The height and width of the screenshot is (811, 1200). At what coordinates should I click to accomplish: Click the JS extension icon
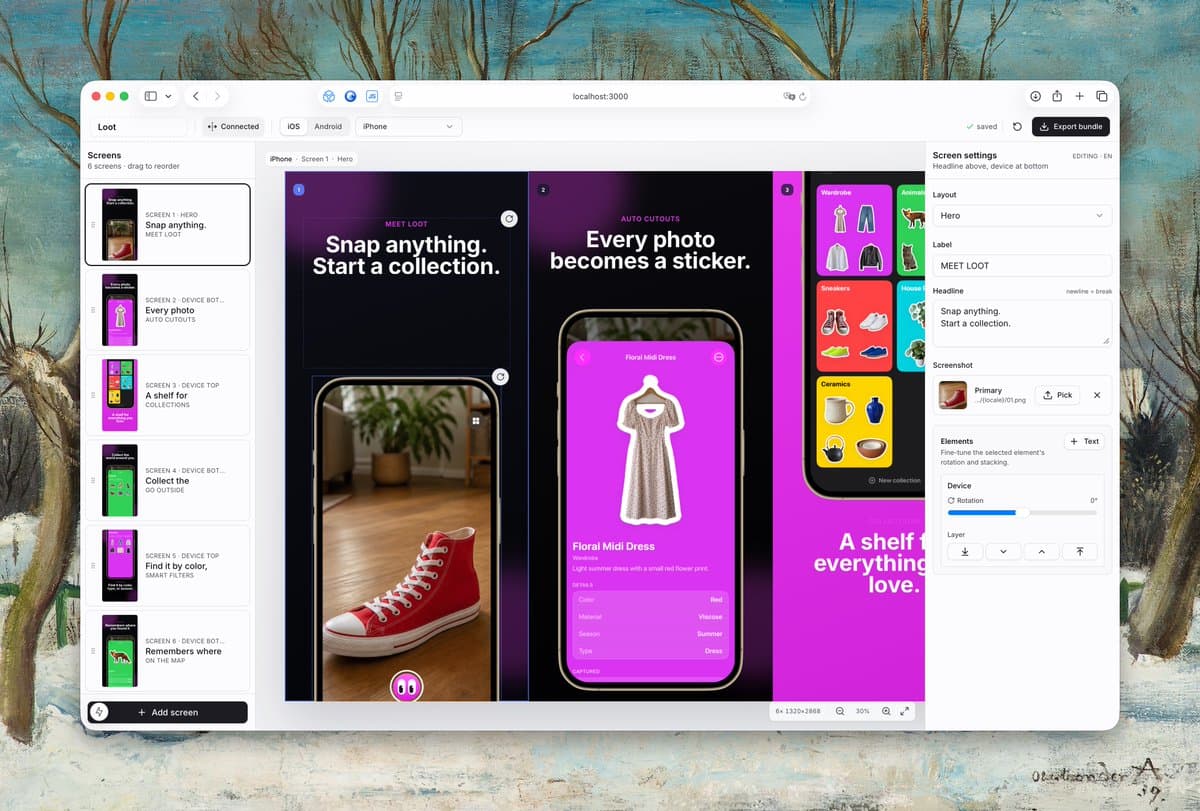tap(372, 96)
